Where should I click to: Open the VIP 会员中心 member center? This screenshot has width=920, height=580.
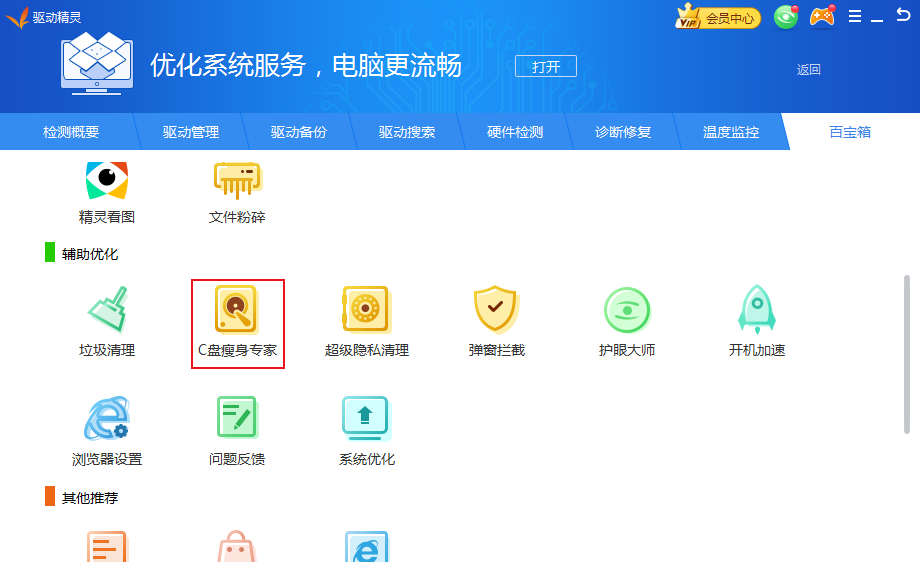719,18
